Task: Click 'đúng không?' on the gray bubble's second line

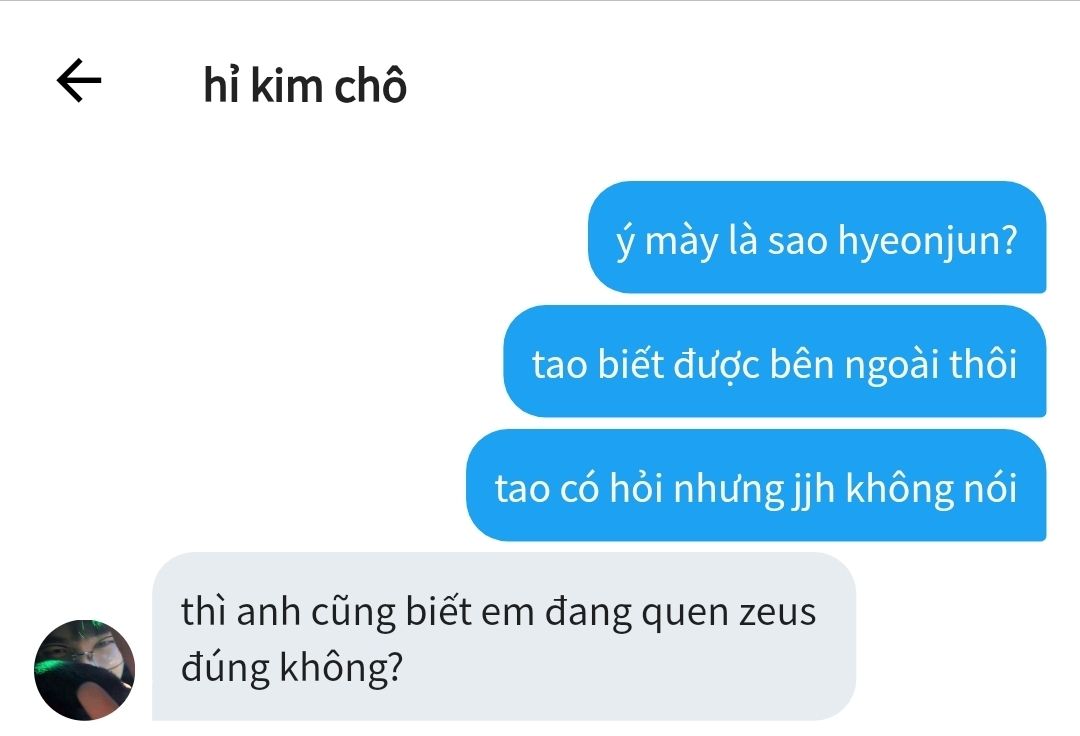Action: click(x=292, y=667)
